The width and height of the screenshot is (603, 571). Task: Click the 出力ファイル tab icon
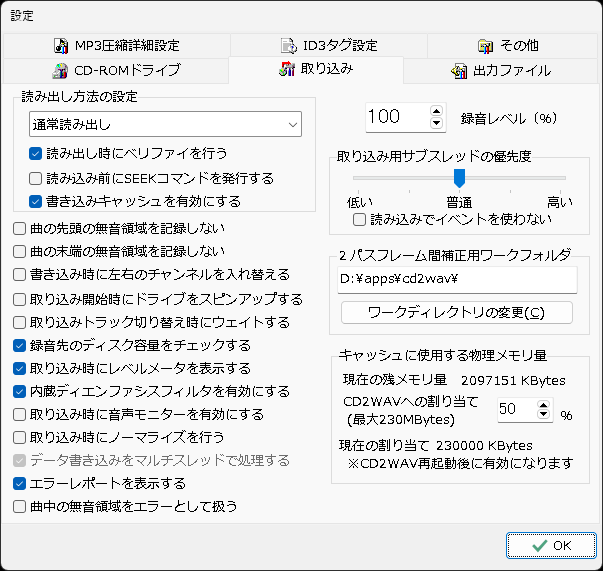459,71
